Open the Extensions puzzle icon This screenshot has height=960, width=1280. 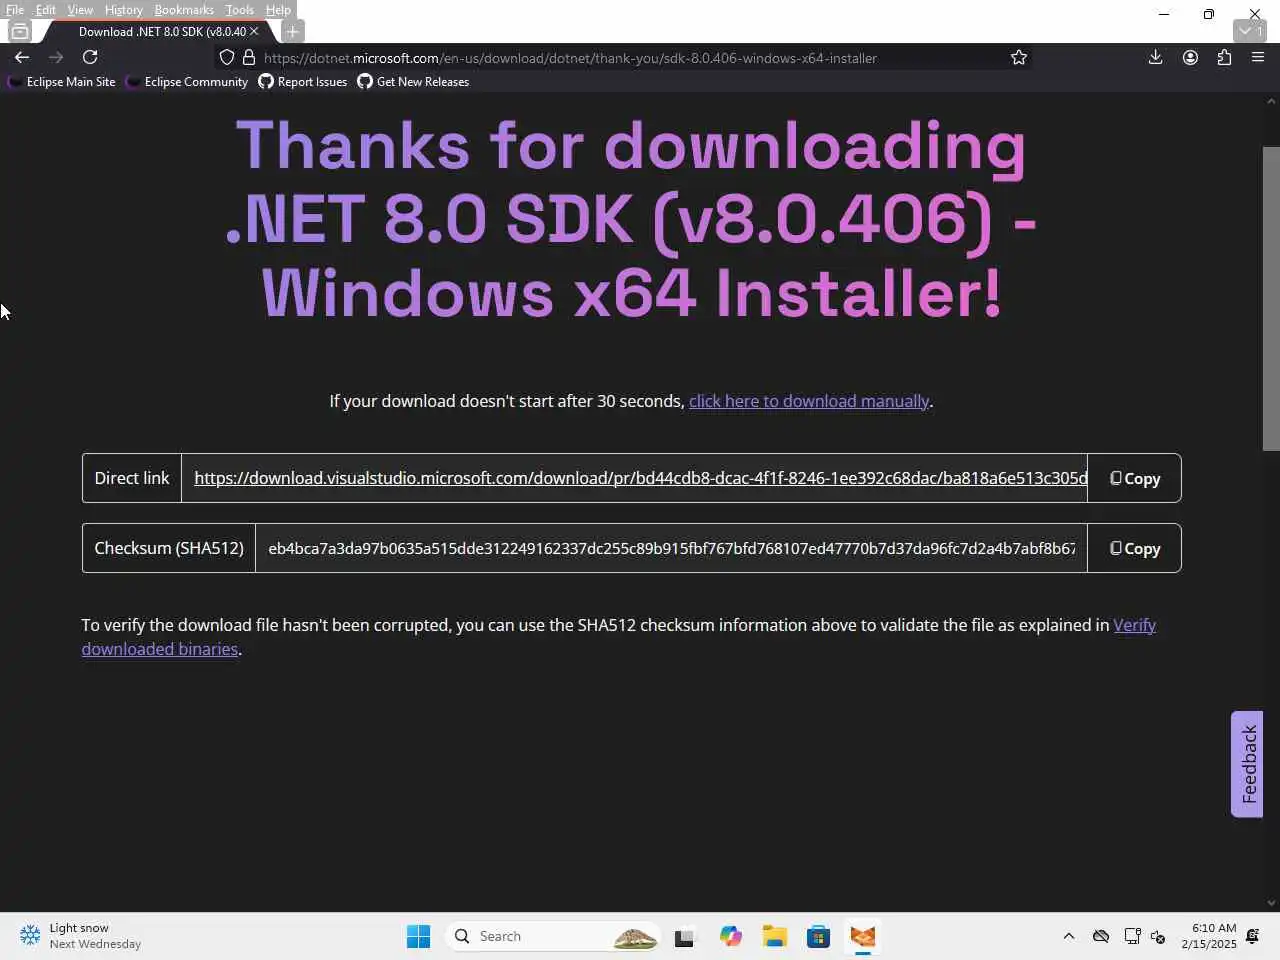[1224, 57]
